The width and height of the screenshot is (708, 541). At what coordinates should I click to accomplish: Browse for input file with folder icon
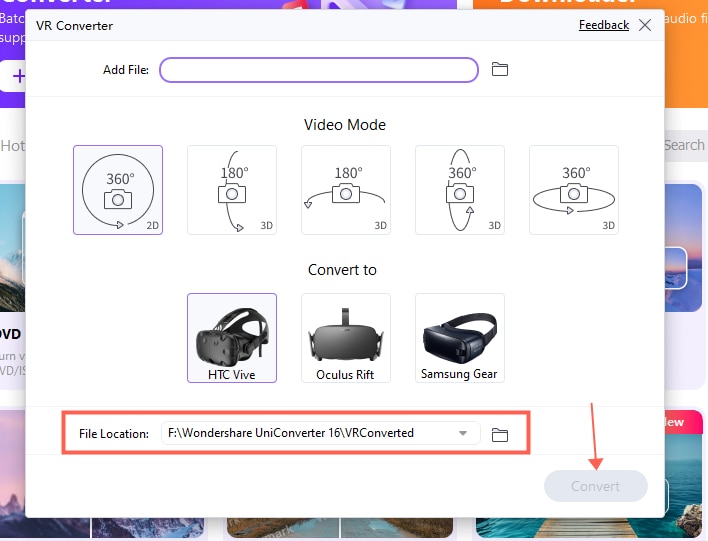[499, 70]
